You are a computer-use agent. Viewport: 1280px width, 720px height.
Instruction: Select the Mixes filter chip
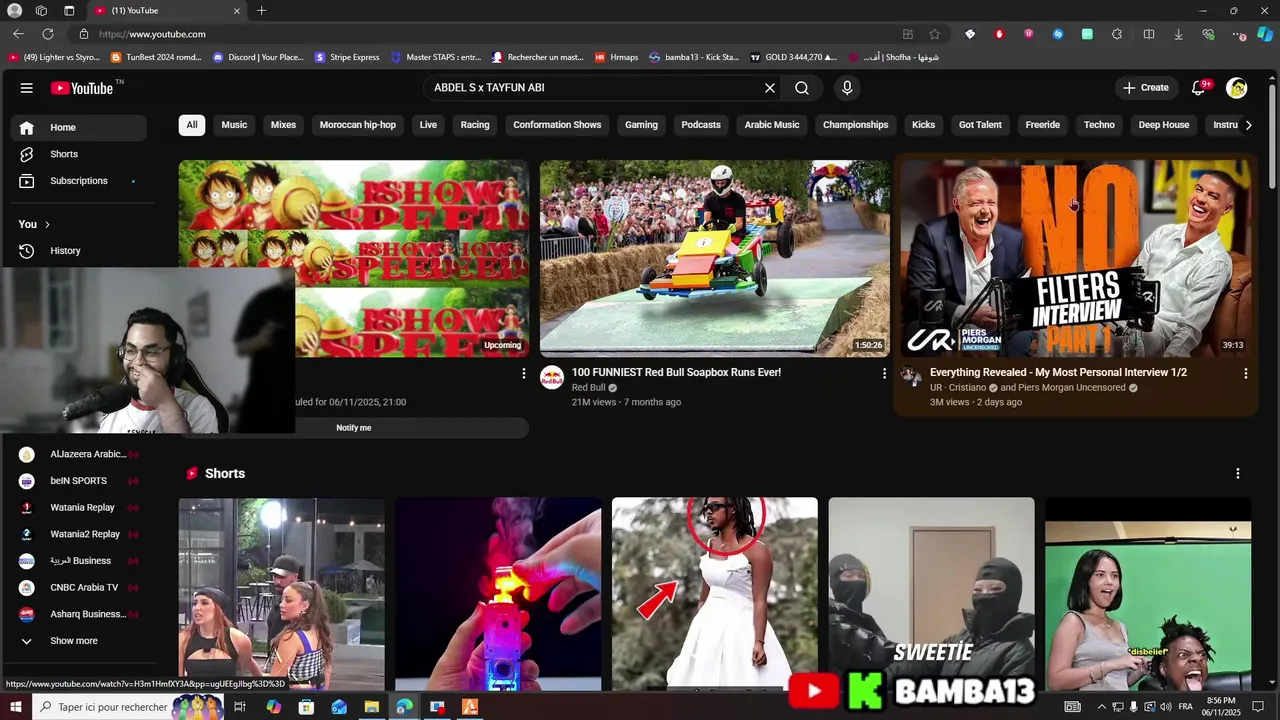click(283, 125)
